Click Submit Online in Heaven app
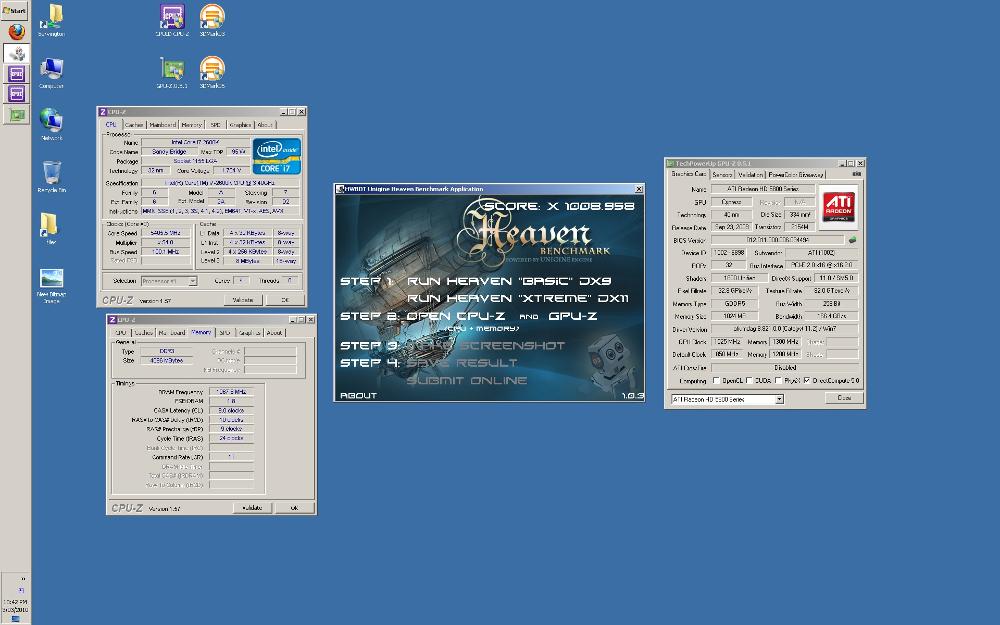 [467, 380]
